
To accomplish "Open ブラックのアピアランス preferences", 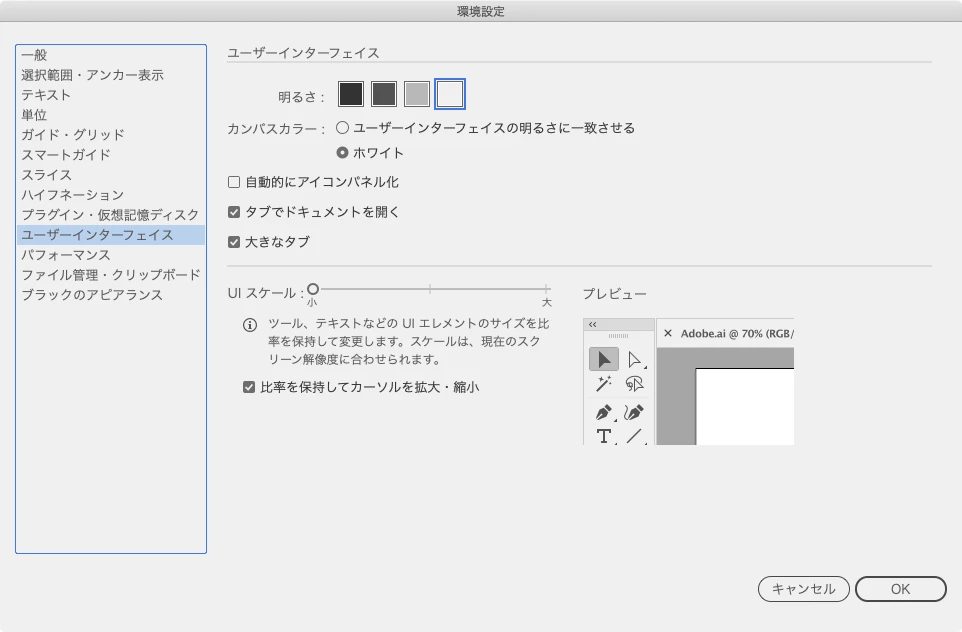I will tap(110, 295).
